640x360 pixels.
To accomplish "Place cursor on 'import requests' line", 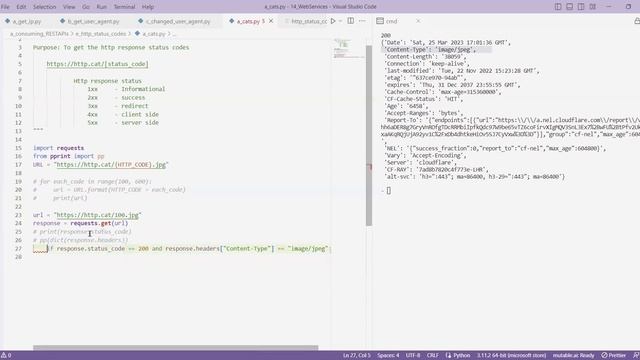I will coord(58,148).
